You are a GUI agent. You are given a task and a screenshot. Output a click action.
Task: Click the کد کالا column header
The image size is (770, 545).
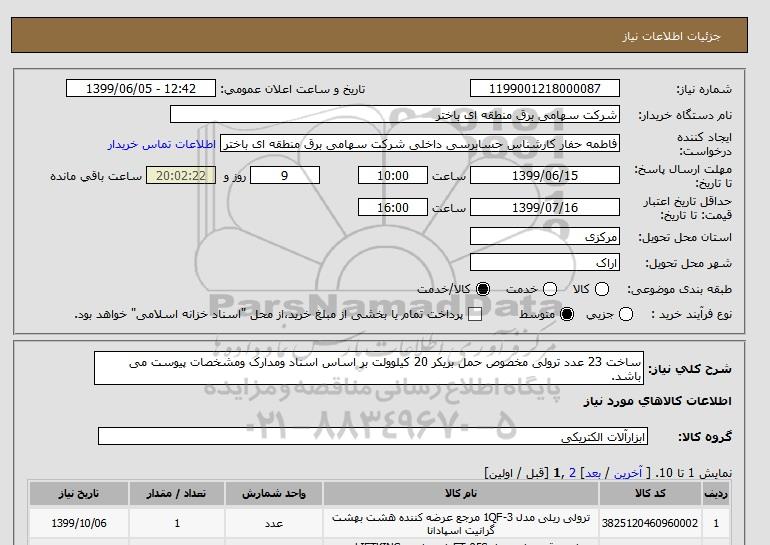pos(650,493)
